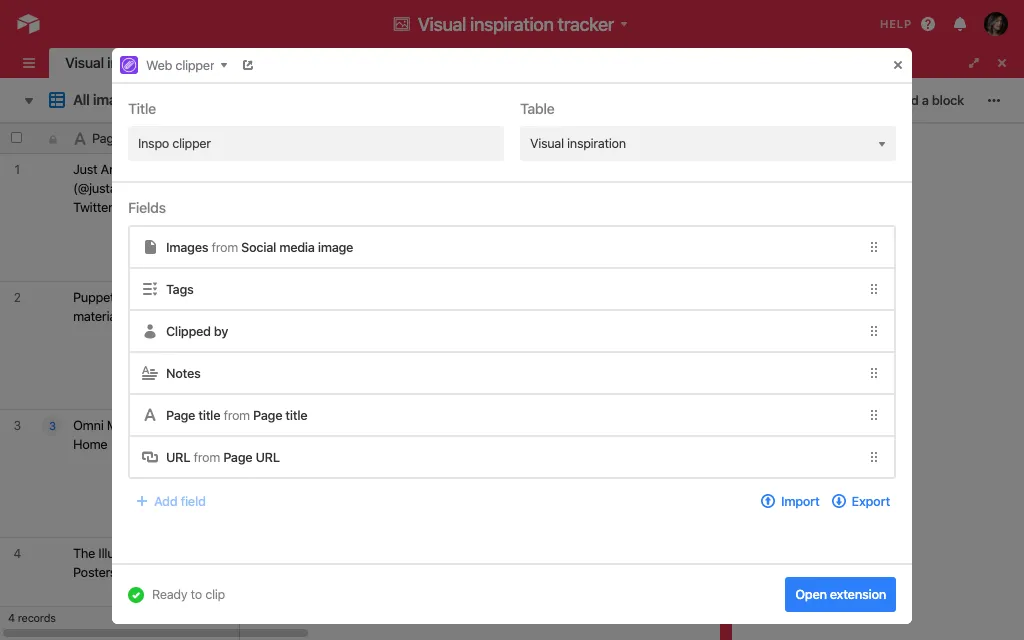Click the Airtable home logo
The image size is (1024, 640).
pos(28,24)
